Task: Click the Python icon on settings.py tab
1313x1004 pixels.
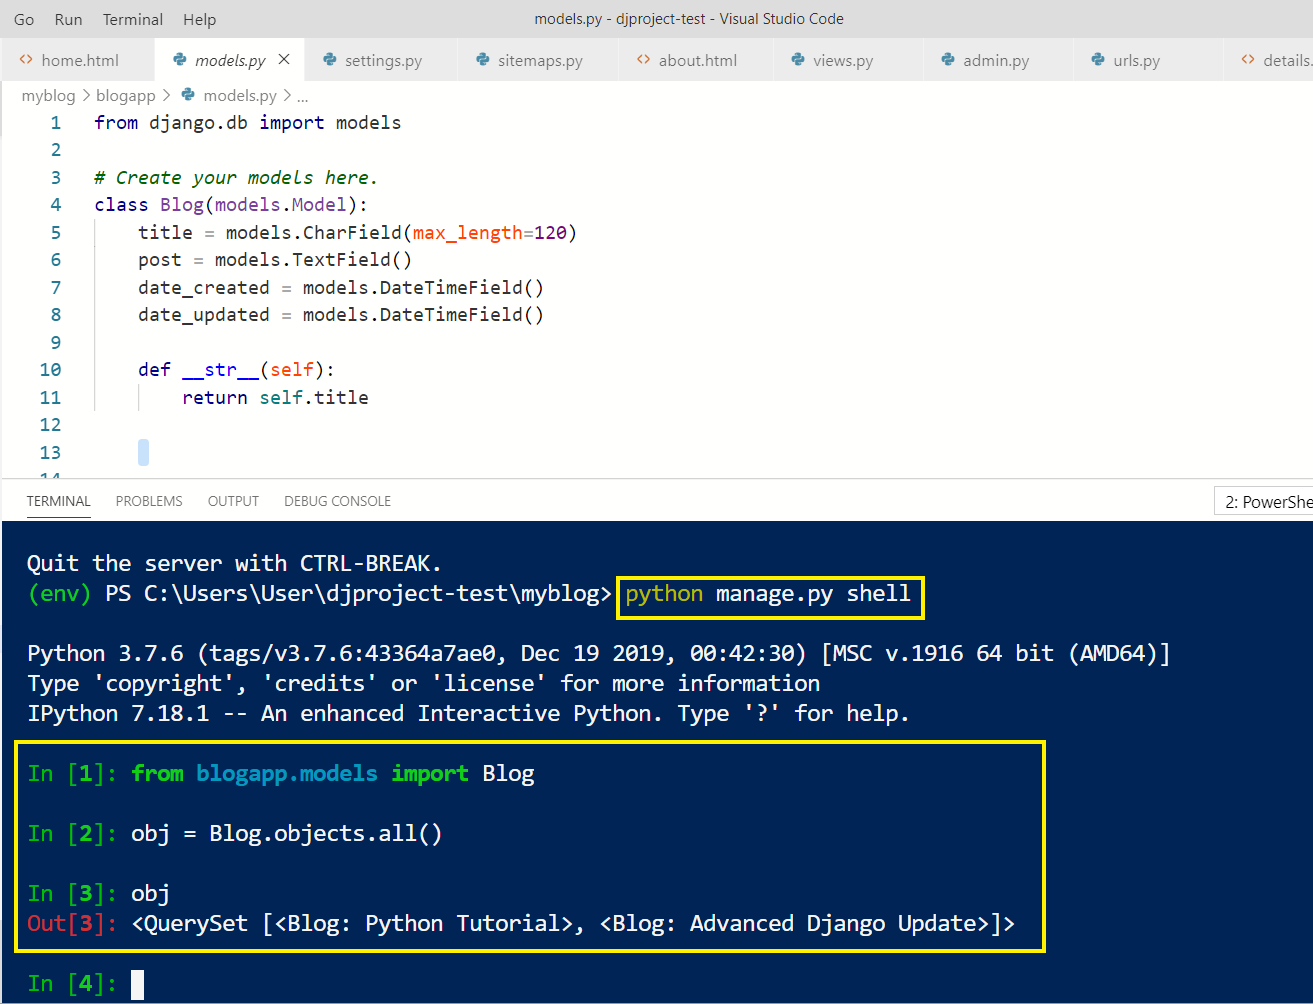Action: 329,60
